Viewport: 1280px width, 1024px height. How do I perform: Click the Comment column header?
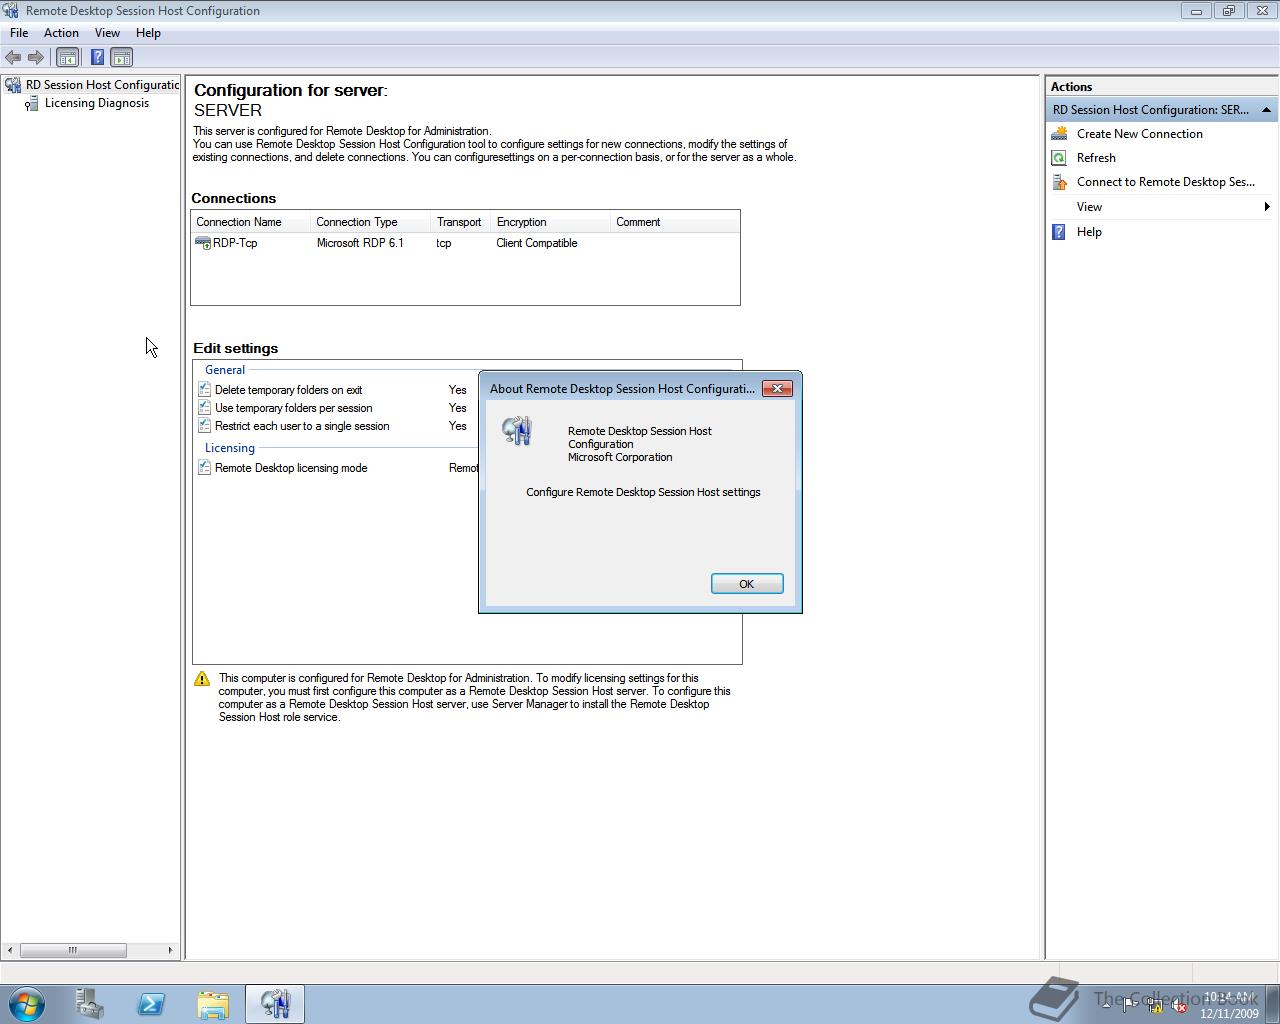point(675,222)
